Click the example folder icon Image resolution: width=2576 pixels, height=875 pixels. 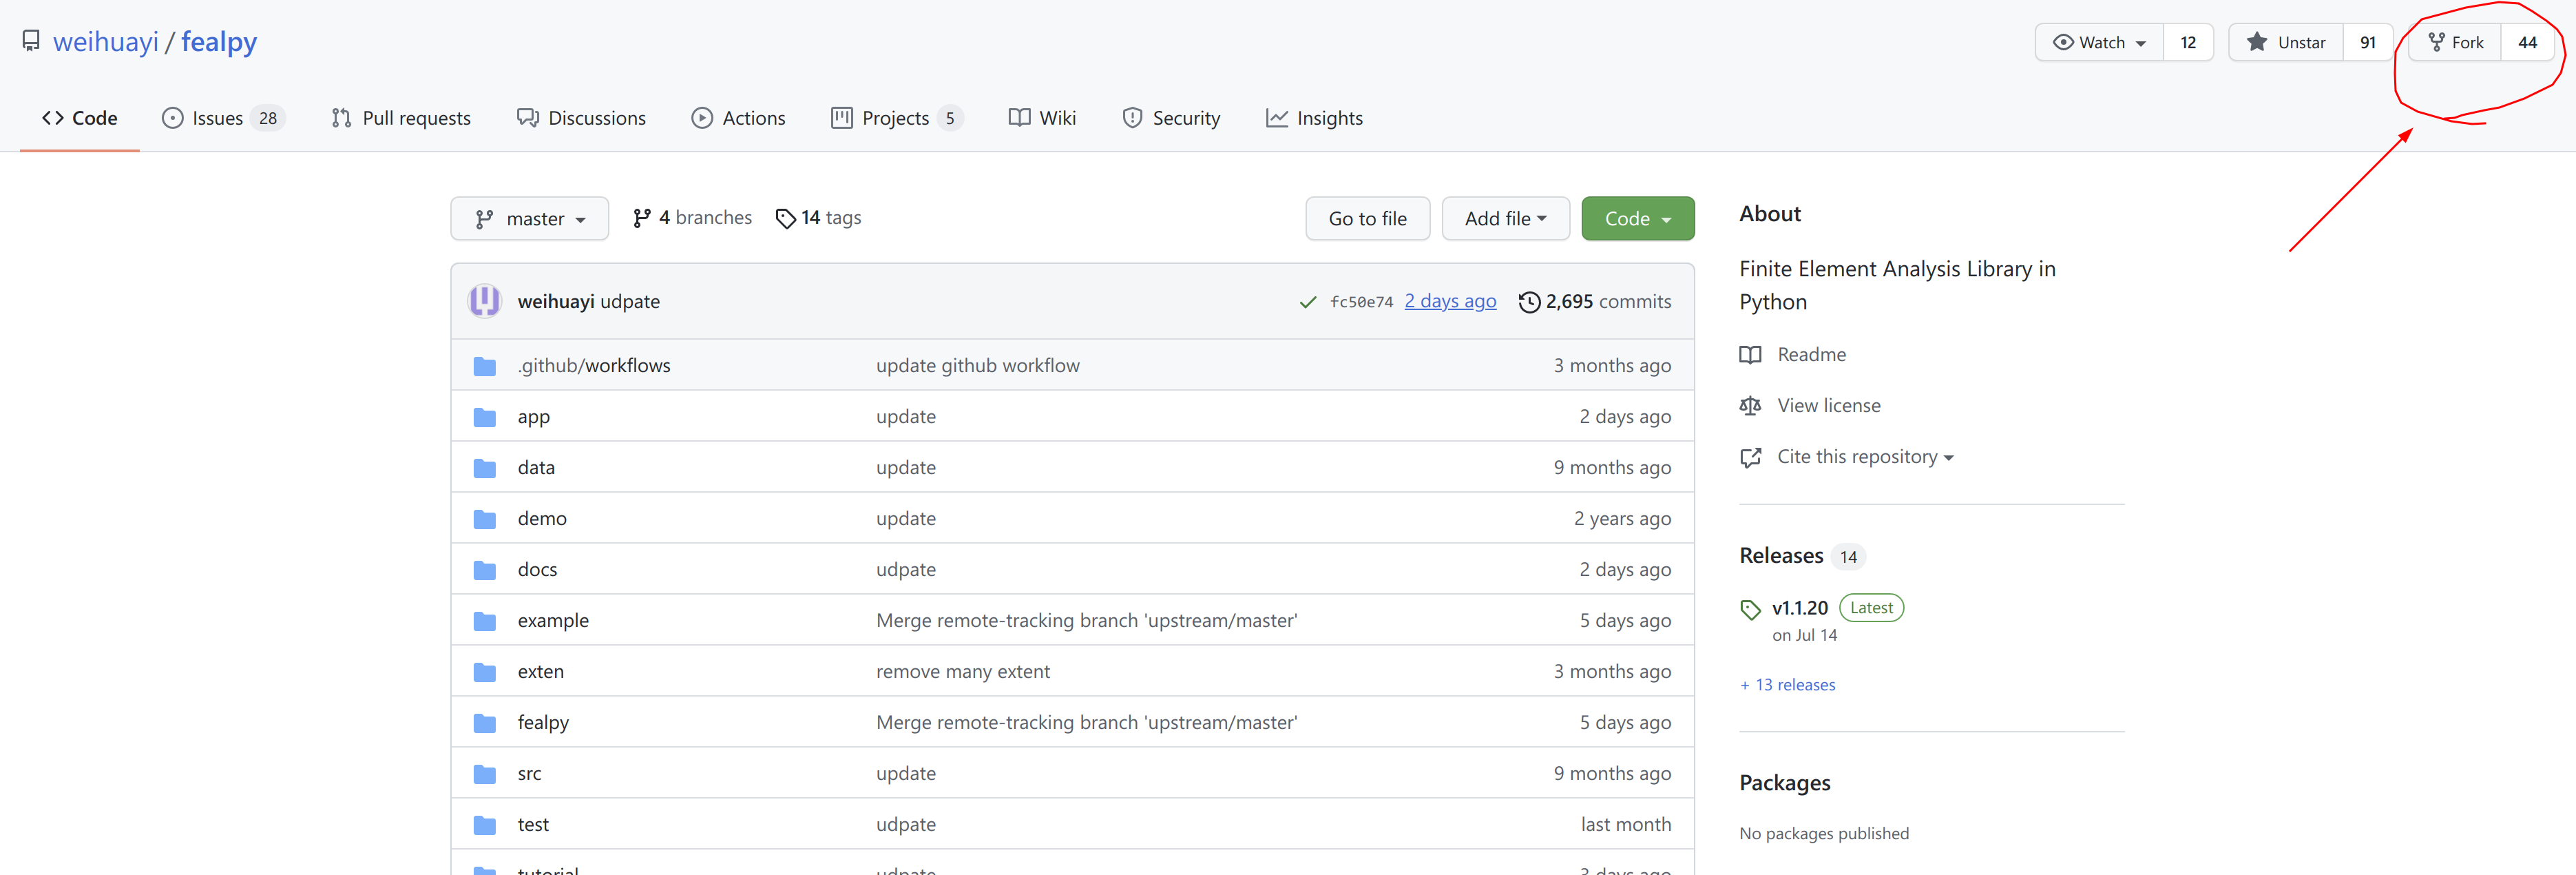pyautogui.click(x=485, y=621)
